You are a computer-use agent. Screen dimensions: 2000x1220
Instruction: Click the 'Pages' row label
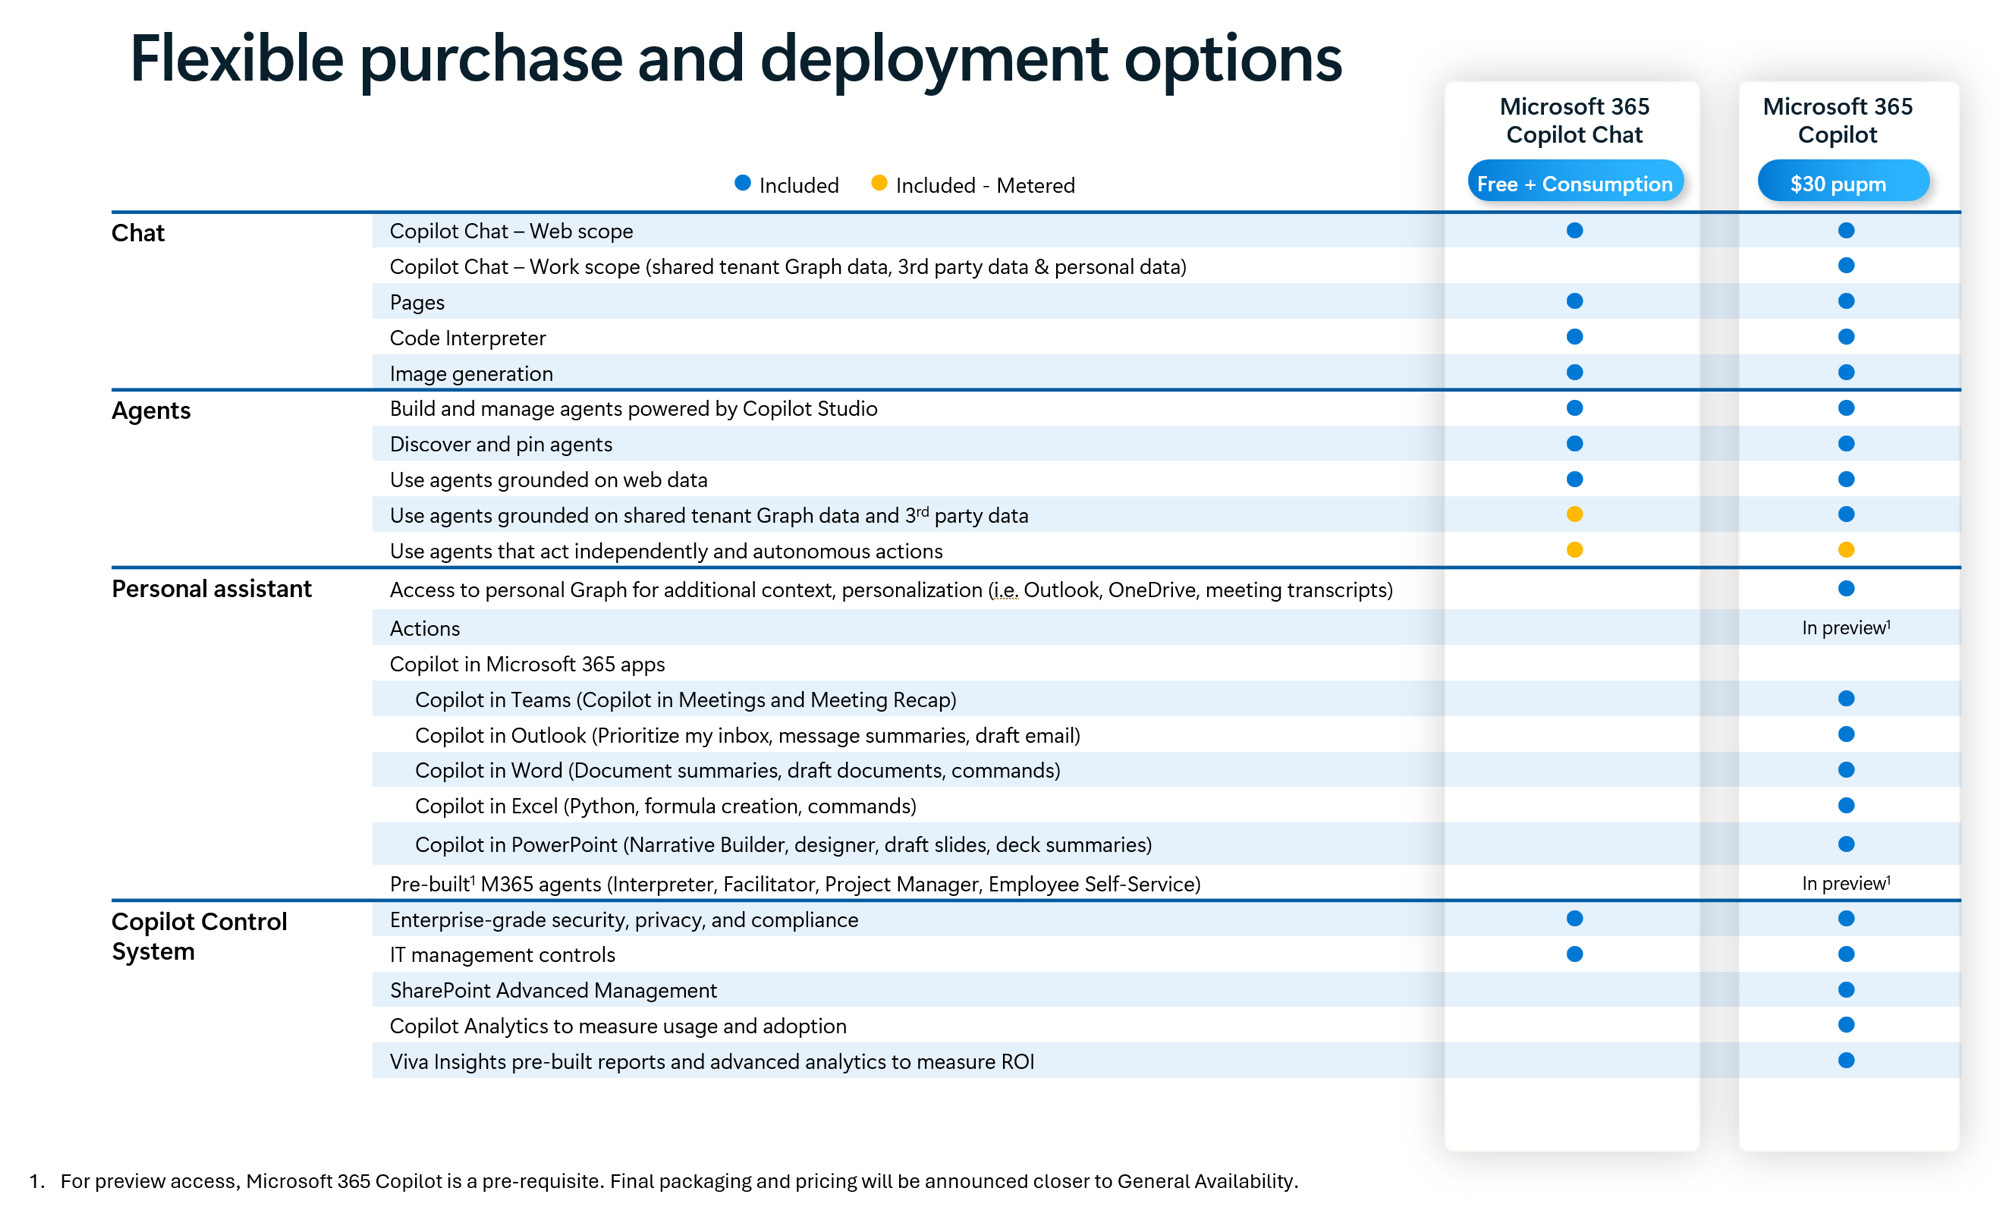click(417, 303)
